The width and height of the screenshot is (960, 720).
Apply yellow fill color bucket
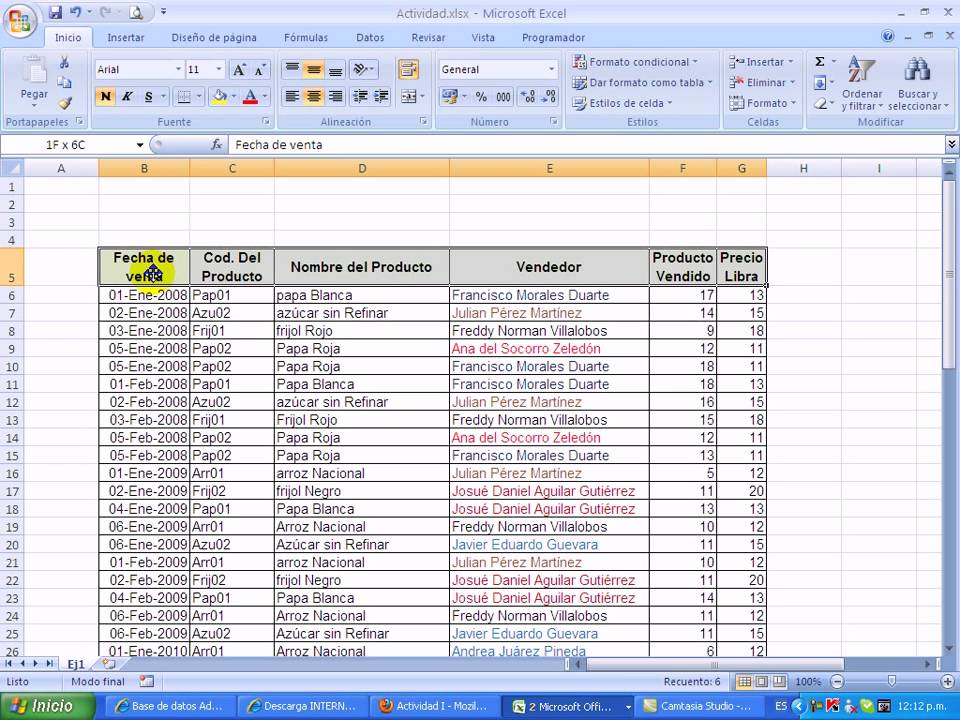(219, 96)
